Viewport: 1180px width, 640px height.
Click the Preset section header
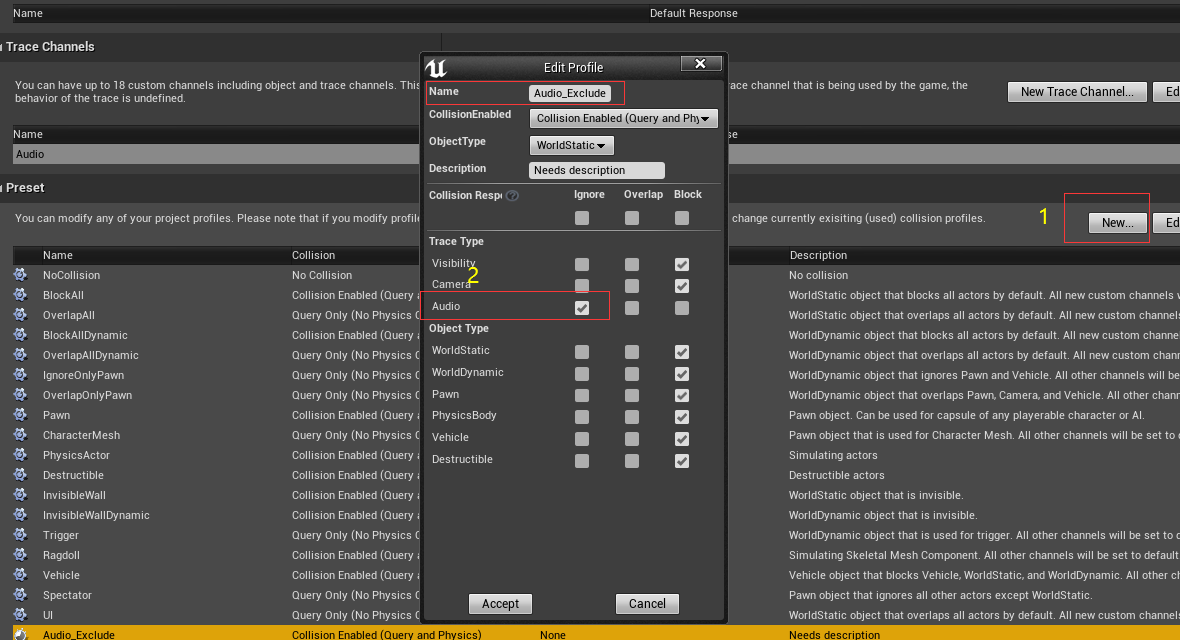pyautogui.click(x=26, y=187)
